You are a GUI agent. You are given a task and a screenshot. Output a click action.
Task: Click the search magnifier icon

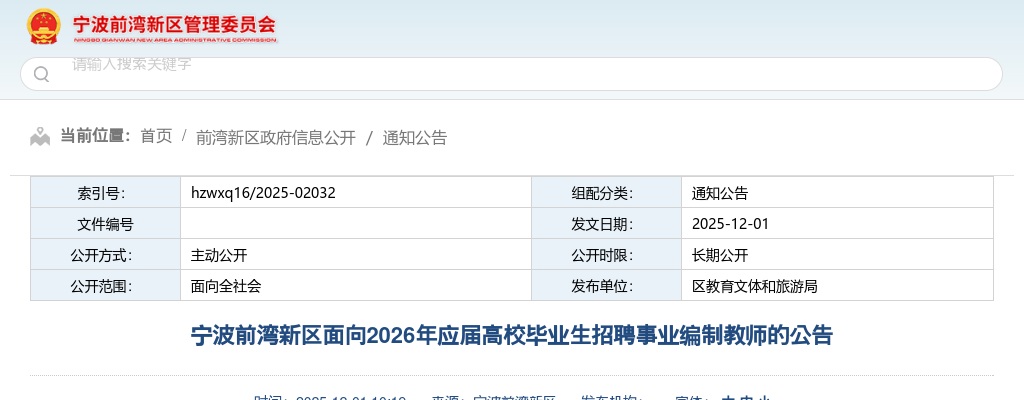pyautogui.click(x=41, y=74)
